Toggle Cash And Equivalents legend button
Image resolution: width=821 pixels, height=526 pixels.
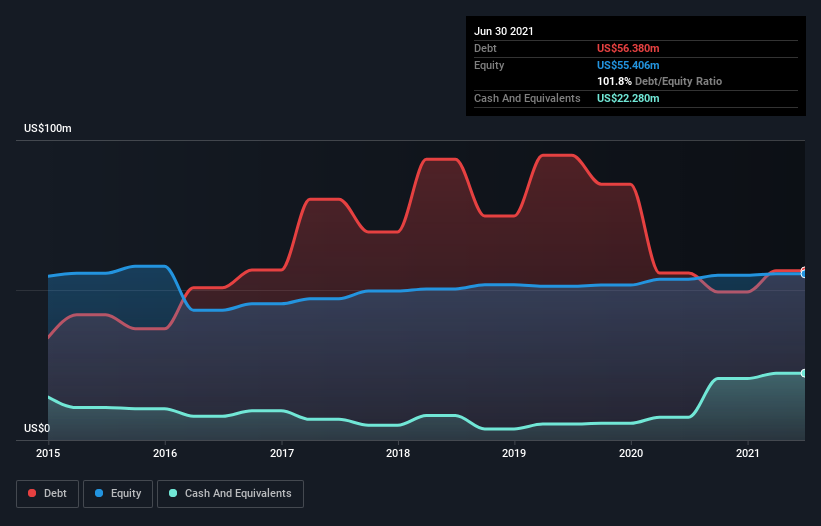click(x=230, y=494)
